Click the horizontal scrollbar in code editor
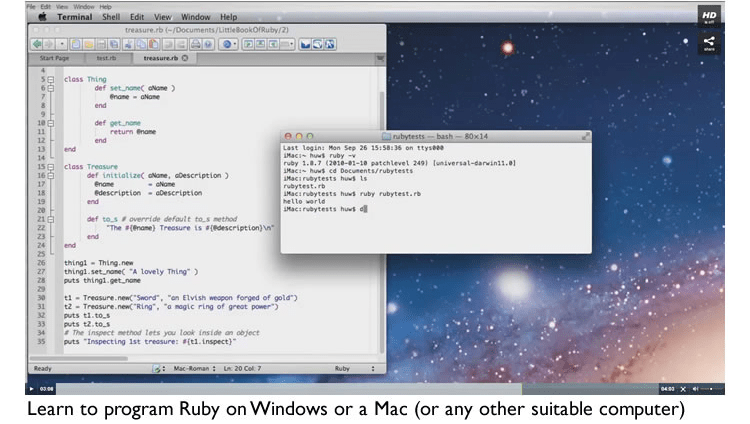Viewport: 750px width, 424px height. [x=79, y=358]
